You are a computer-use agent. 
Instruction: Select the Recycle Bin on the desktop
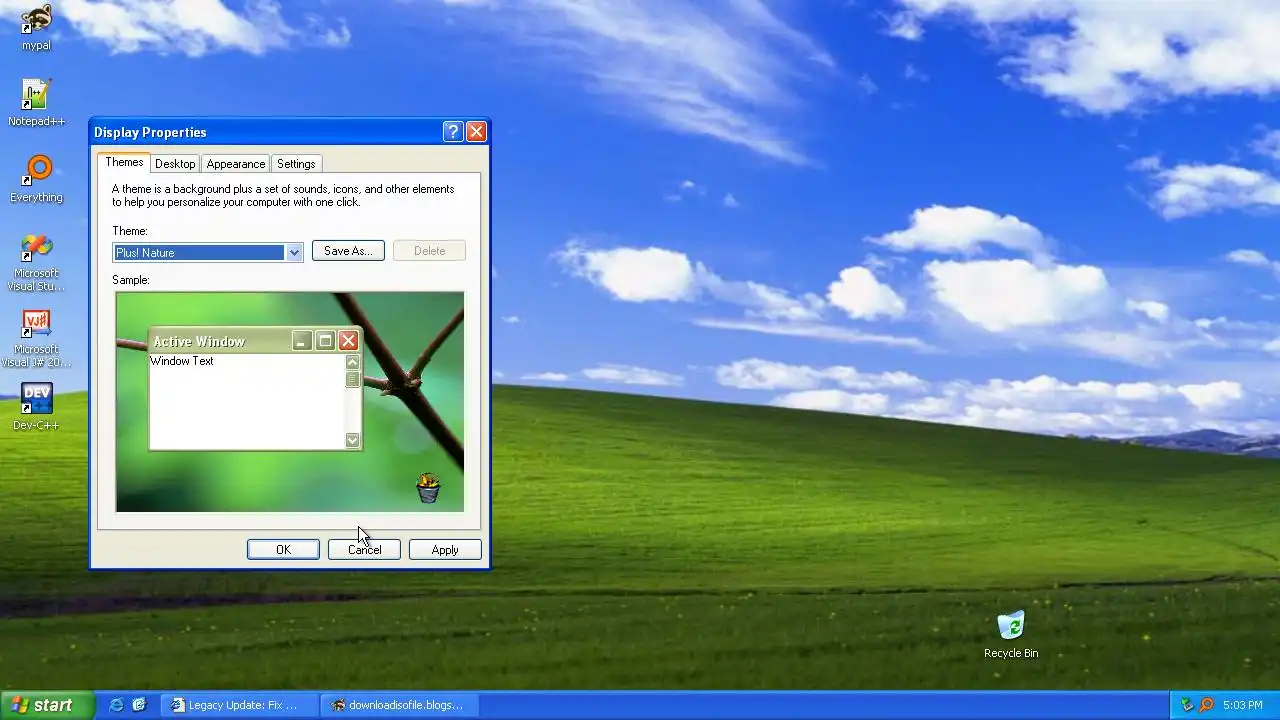pos(1011,634)
